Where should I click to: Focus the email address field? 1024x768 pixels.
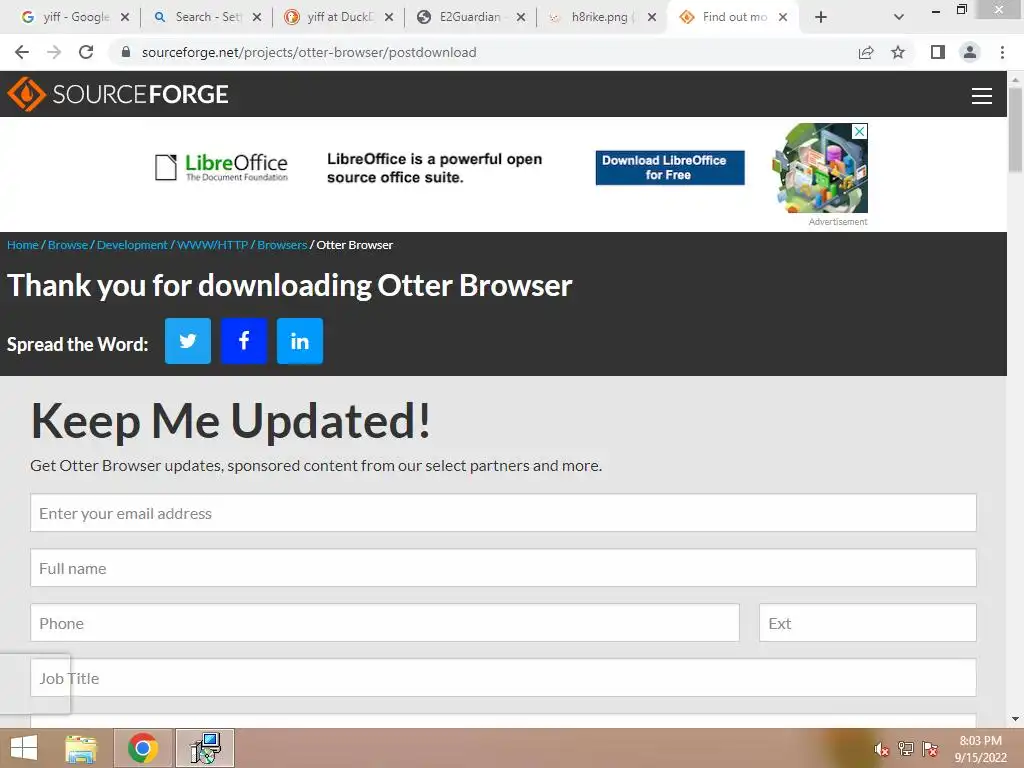504,513
